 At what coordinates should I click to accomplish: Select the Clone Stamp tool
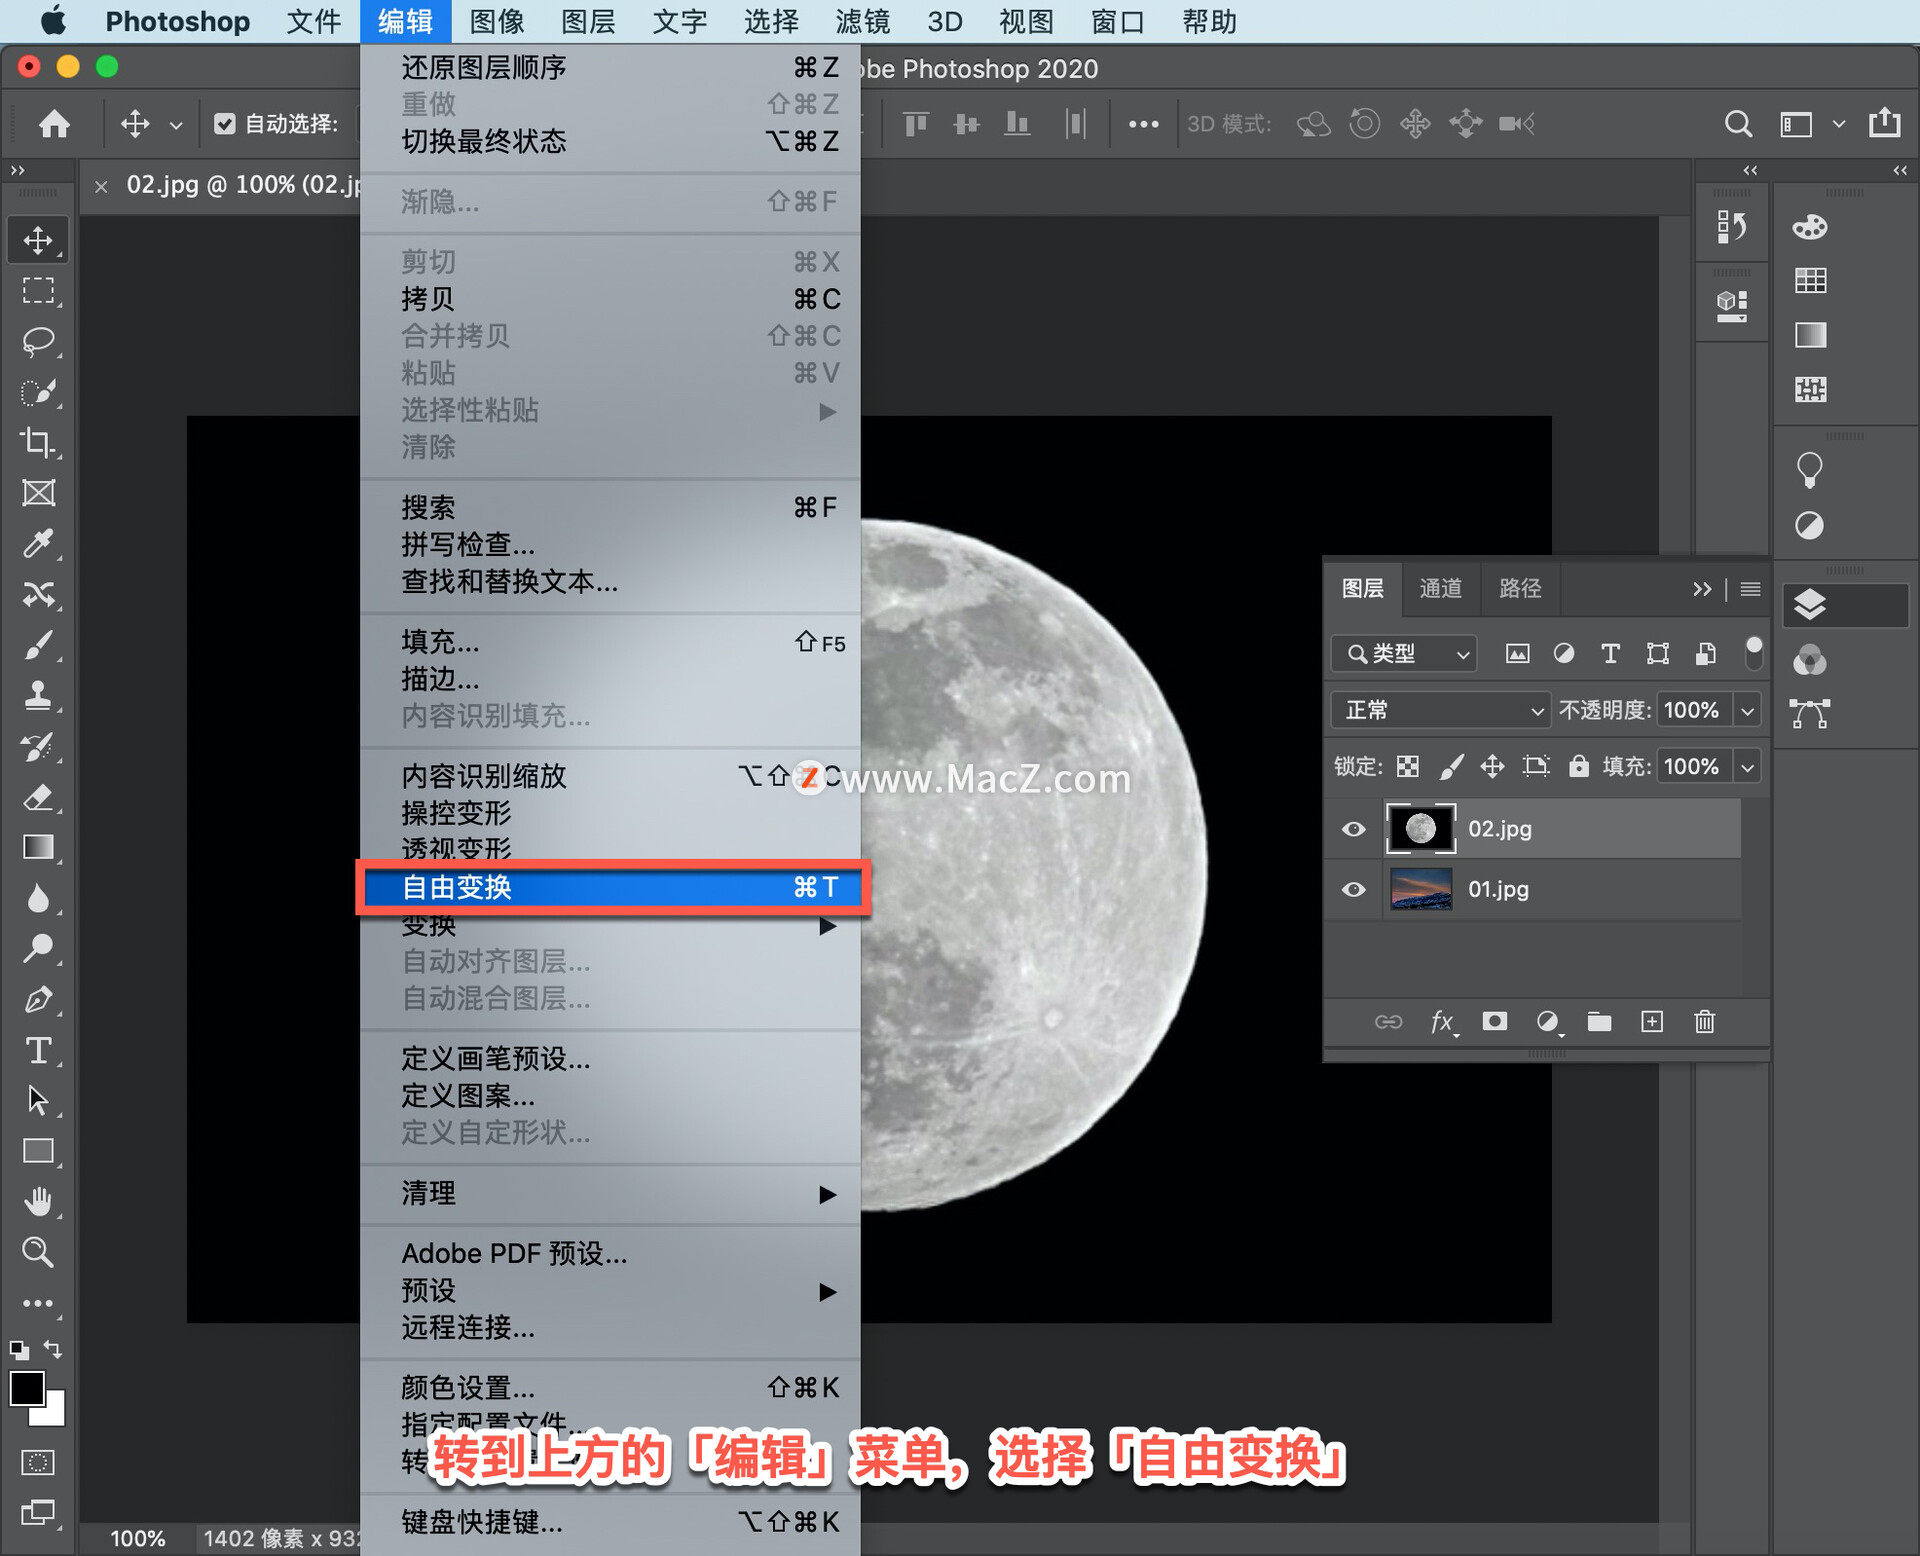coord(38,696)
